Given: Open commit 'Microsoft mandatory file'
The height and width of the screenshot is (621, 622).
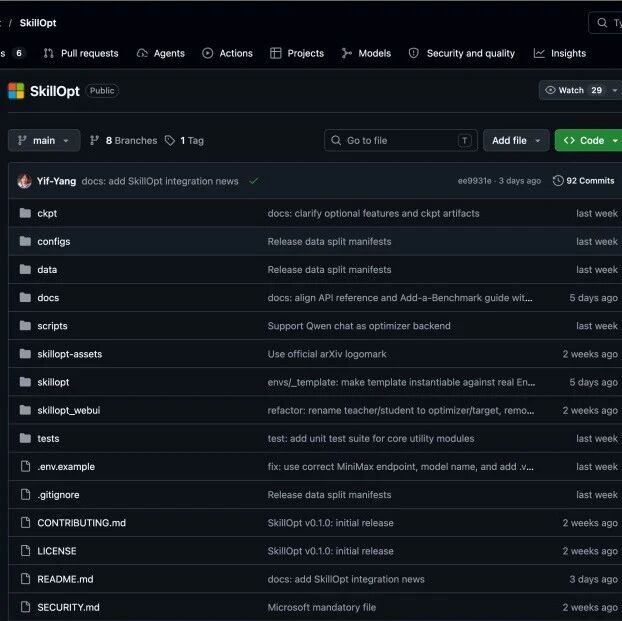Looking at the screenshot, I should coord(322,608).
